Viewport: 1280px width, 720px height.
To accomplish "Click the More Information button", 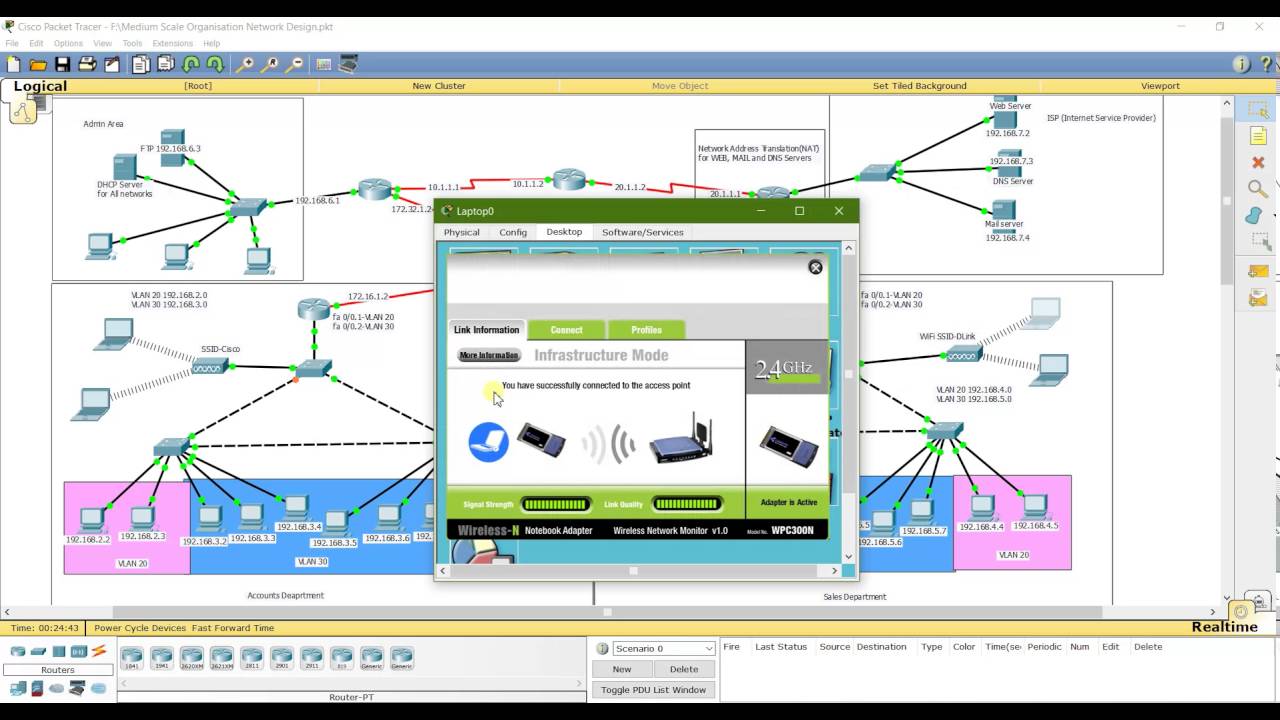I will click(x=489, y=355).
